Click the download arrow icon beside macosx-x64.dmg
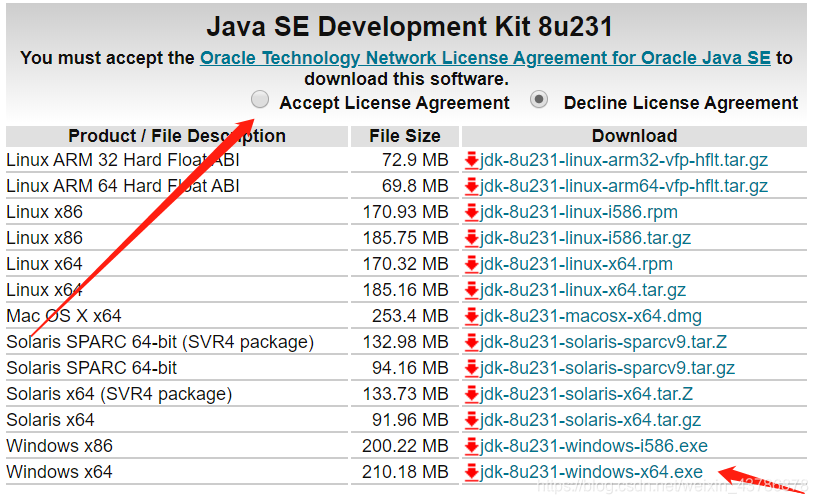Viewport: 818px width, 504px height. coord(472,316)
